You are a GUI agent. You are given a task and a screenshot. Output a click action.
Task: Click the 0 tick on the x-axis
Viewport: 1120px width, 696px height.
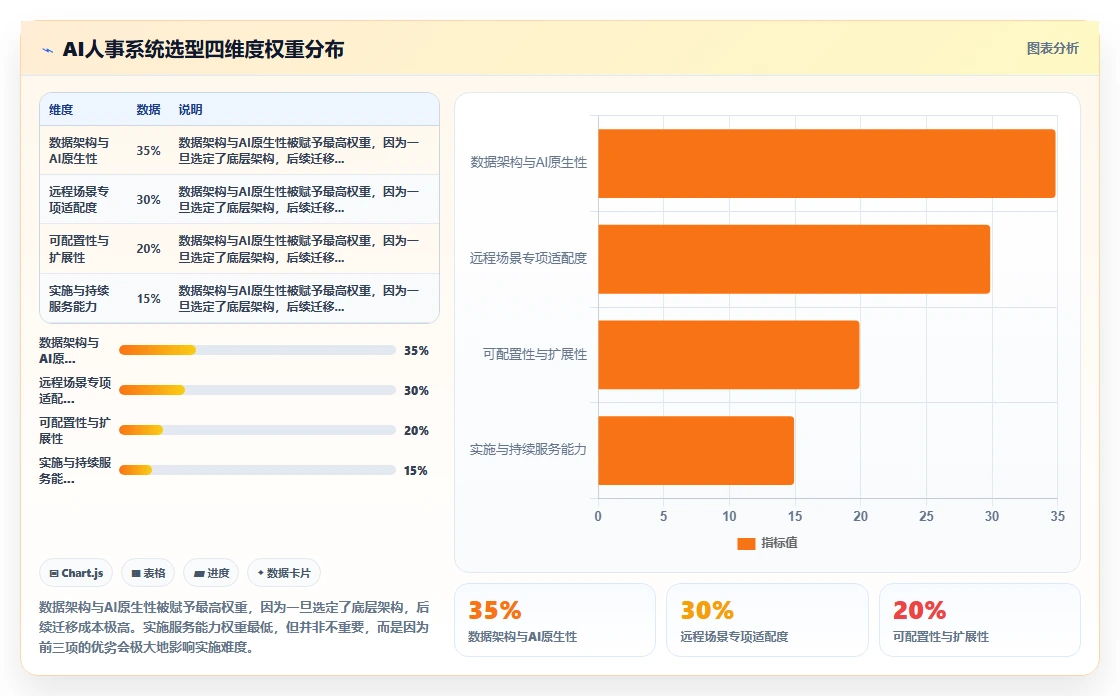click(x=598, y=517)
